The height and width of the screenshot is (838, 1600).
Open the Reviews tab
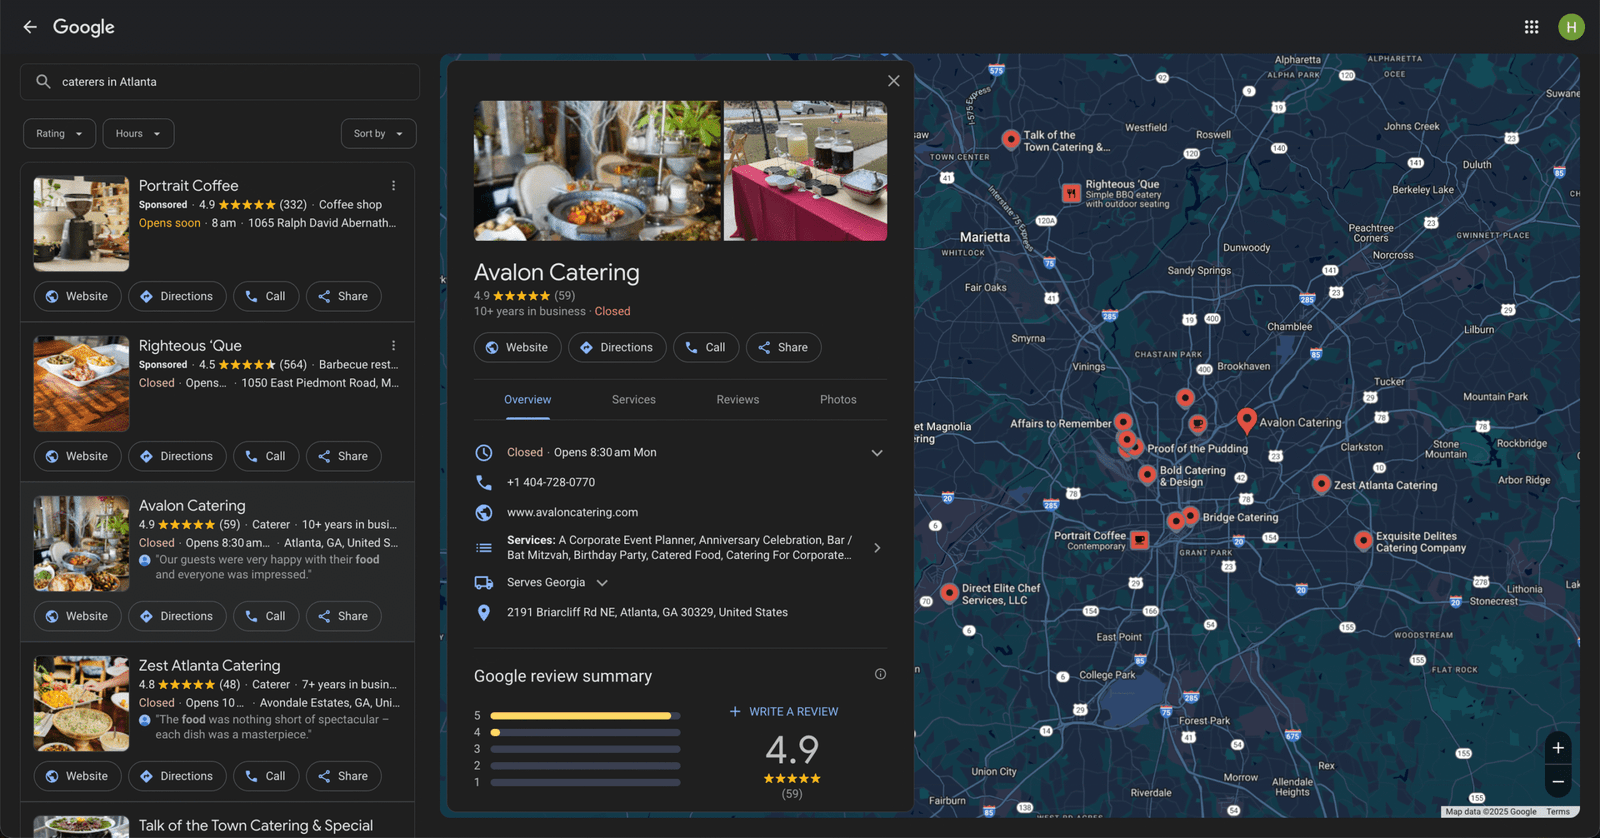tap(738, 399)
